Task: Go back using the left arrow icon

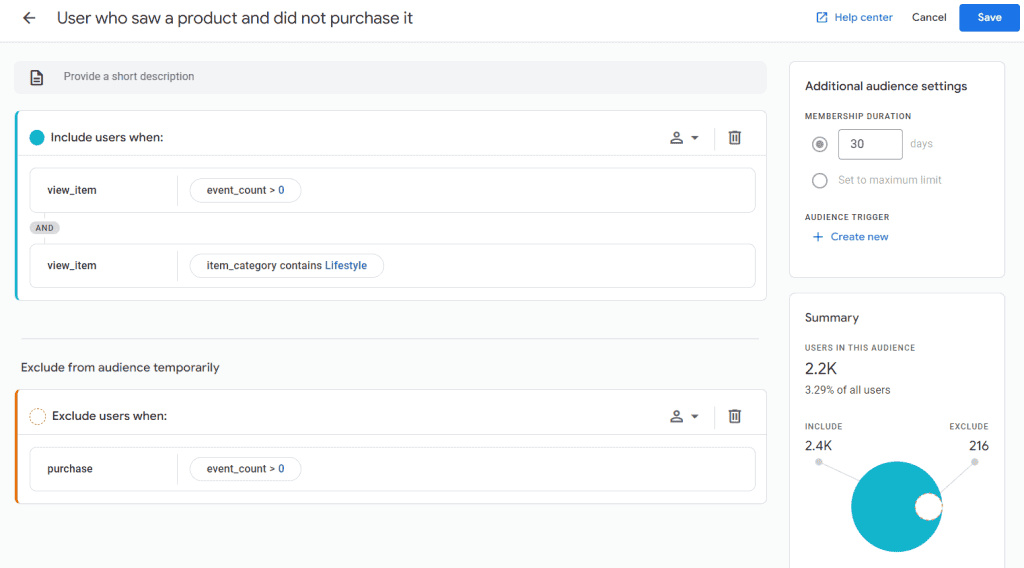Action: click(x=29, y=18)
